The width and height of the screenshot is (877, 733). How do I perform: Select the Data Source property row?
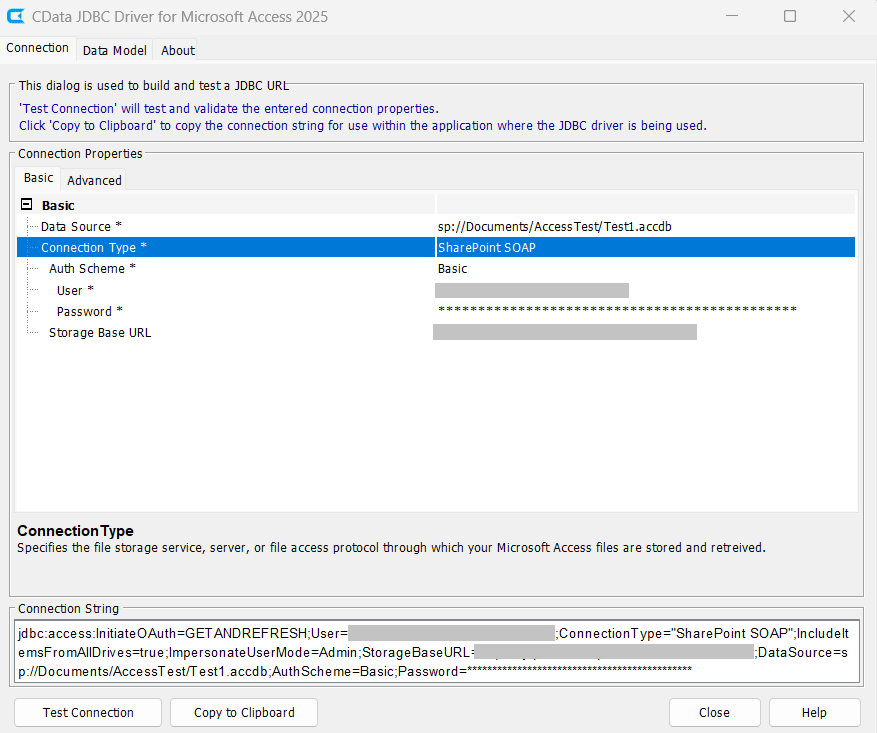[81, 227]
